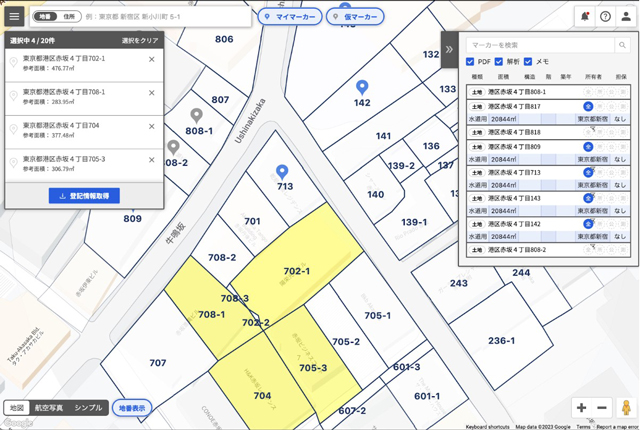
Task: Switch to the シンプル map tab
Action: pyautogui.click(x=88, y=408)
